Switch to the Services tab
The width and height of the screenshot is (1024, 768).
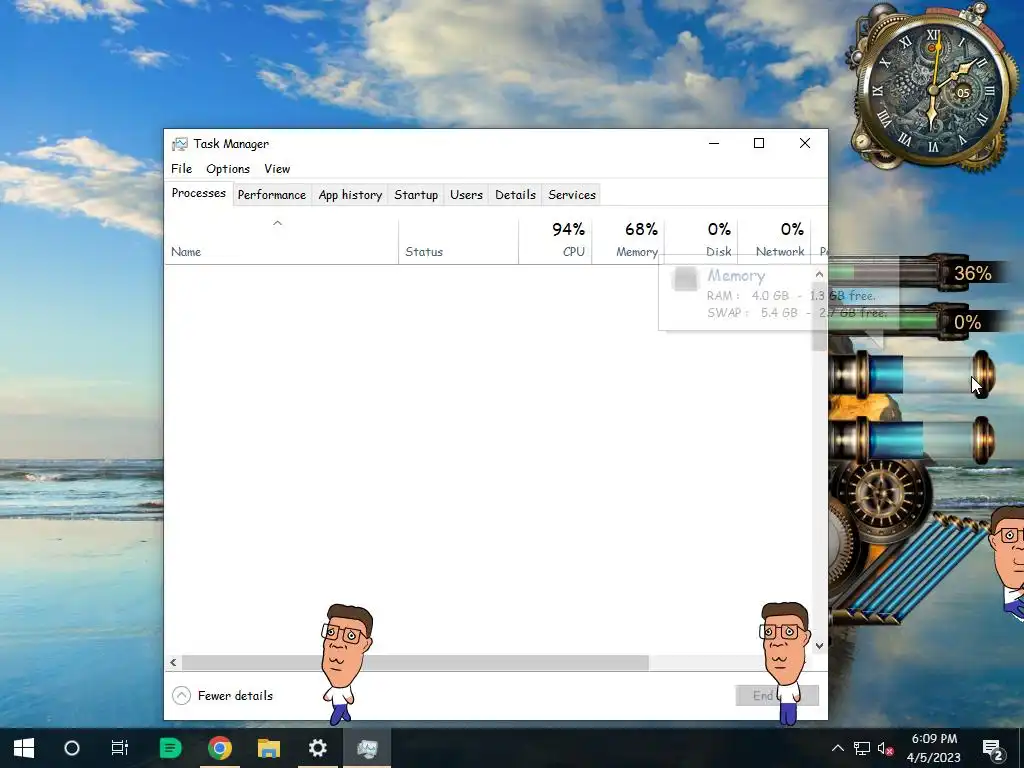572,195
